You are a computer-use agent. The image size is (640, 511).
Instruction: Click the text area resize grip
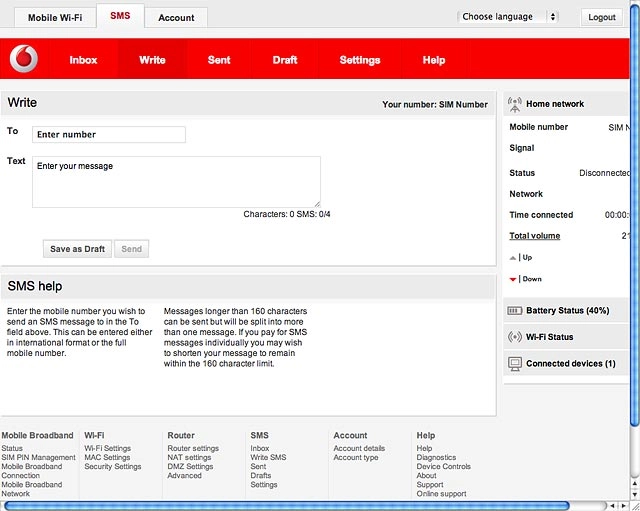pos(317,204)
